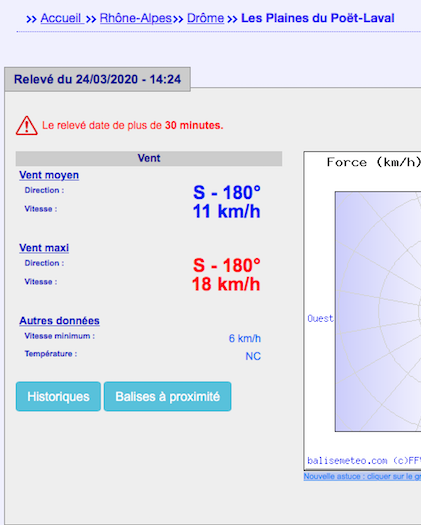
Task: Click the 11 km/h average speed value
Action: [226, 211]
